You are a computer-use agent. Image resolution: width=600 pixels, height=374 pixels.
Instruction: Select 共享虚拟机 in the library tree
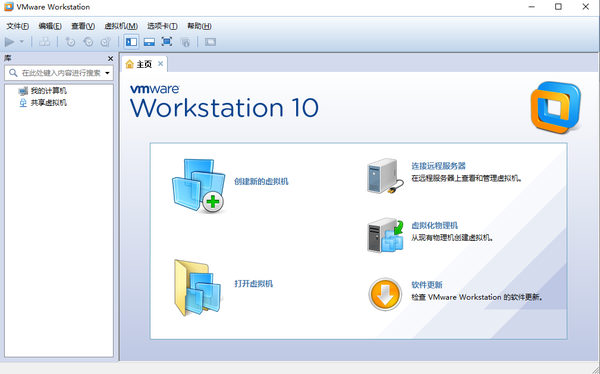pyautogui.click(x=49, y=103)
